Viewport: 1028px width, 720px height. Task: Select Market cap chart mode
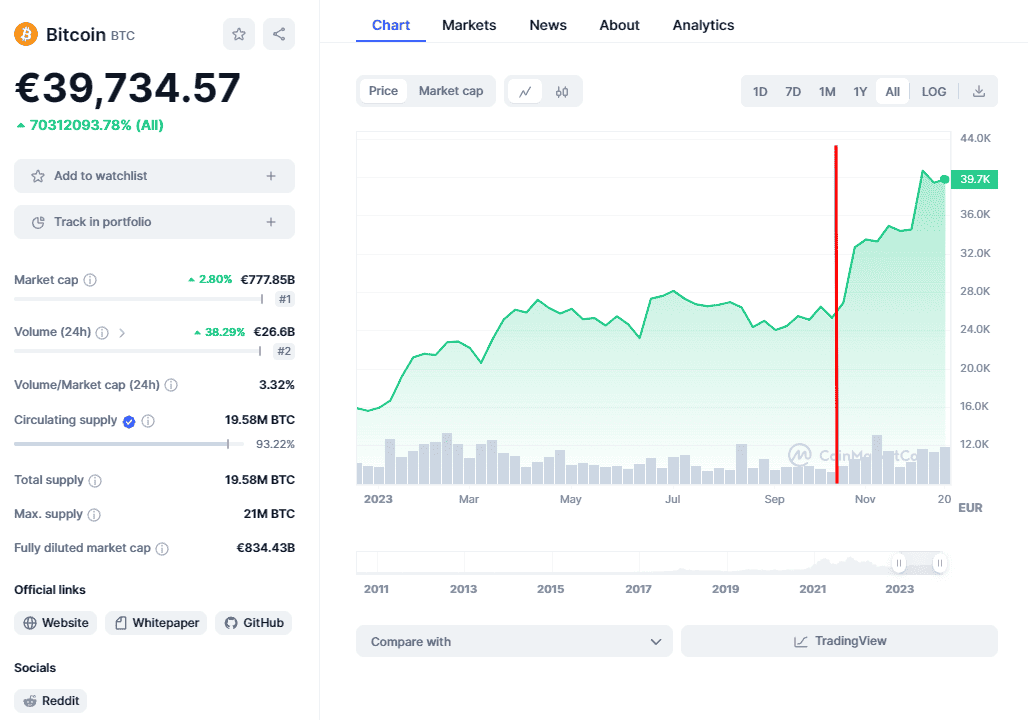pyautogui.click(x=451, y=91)
